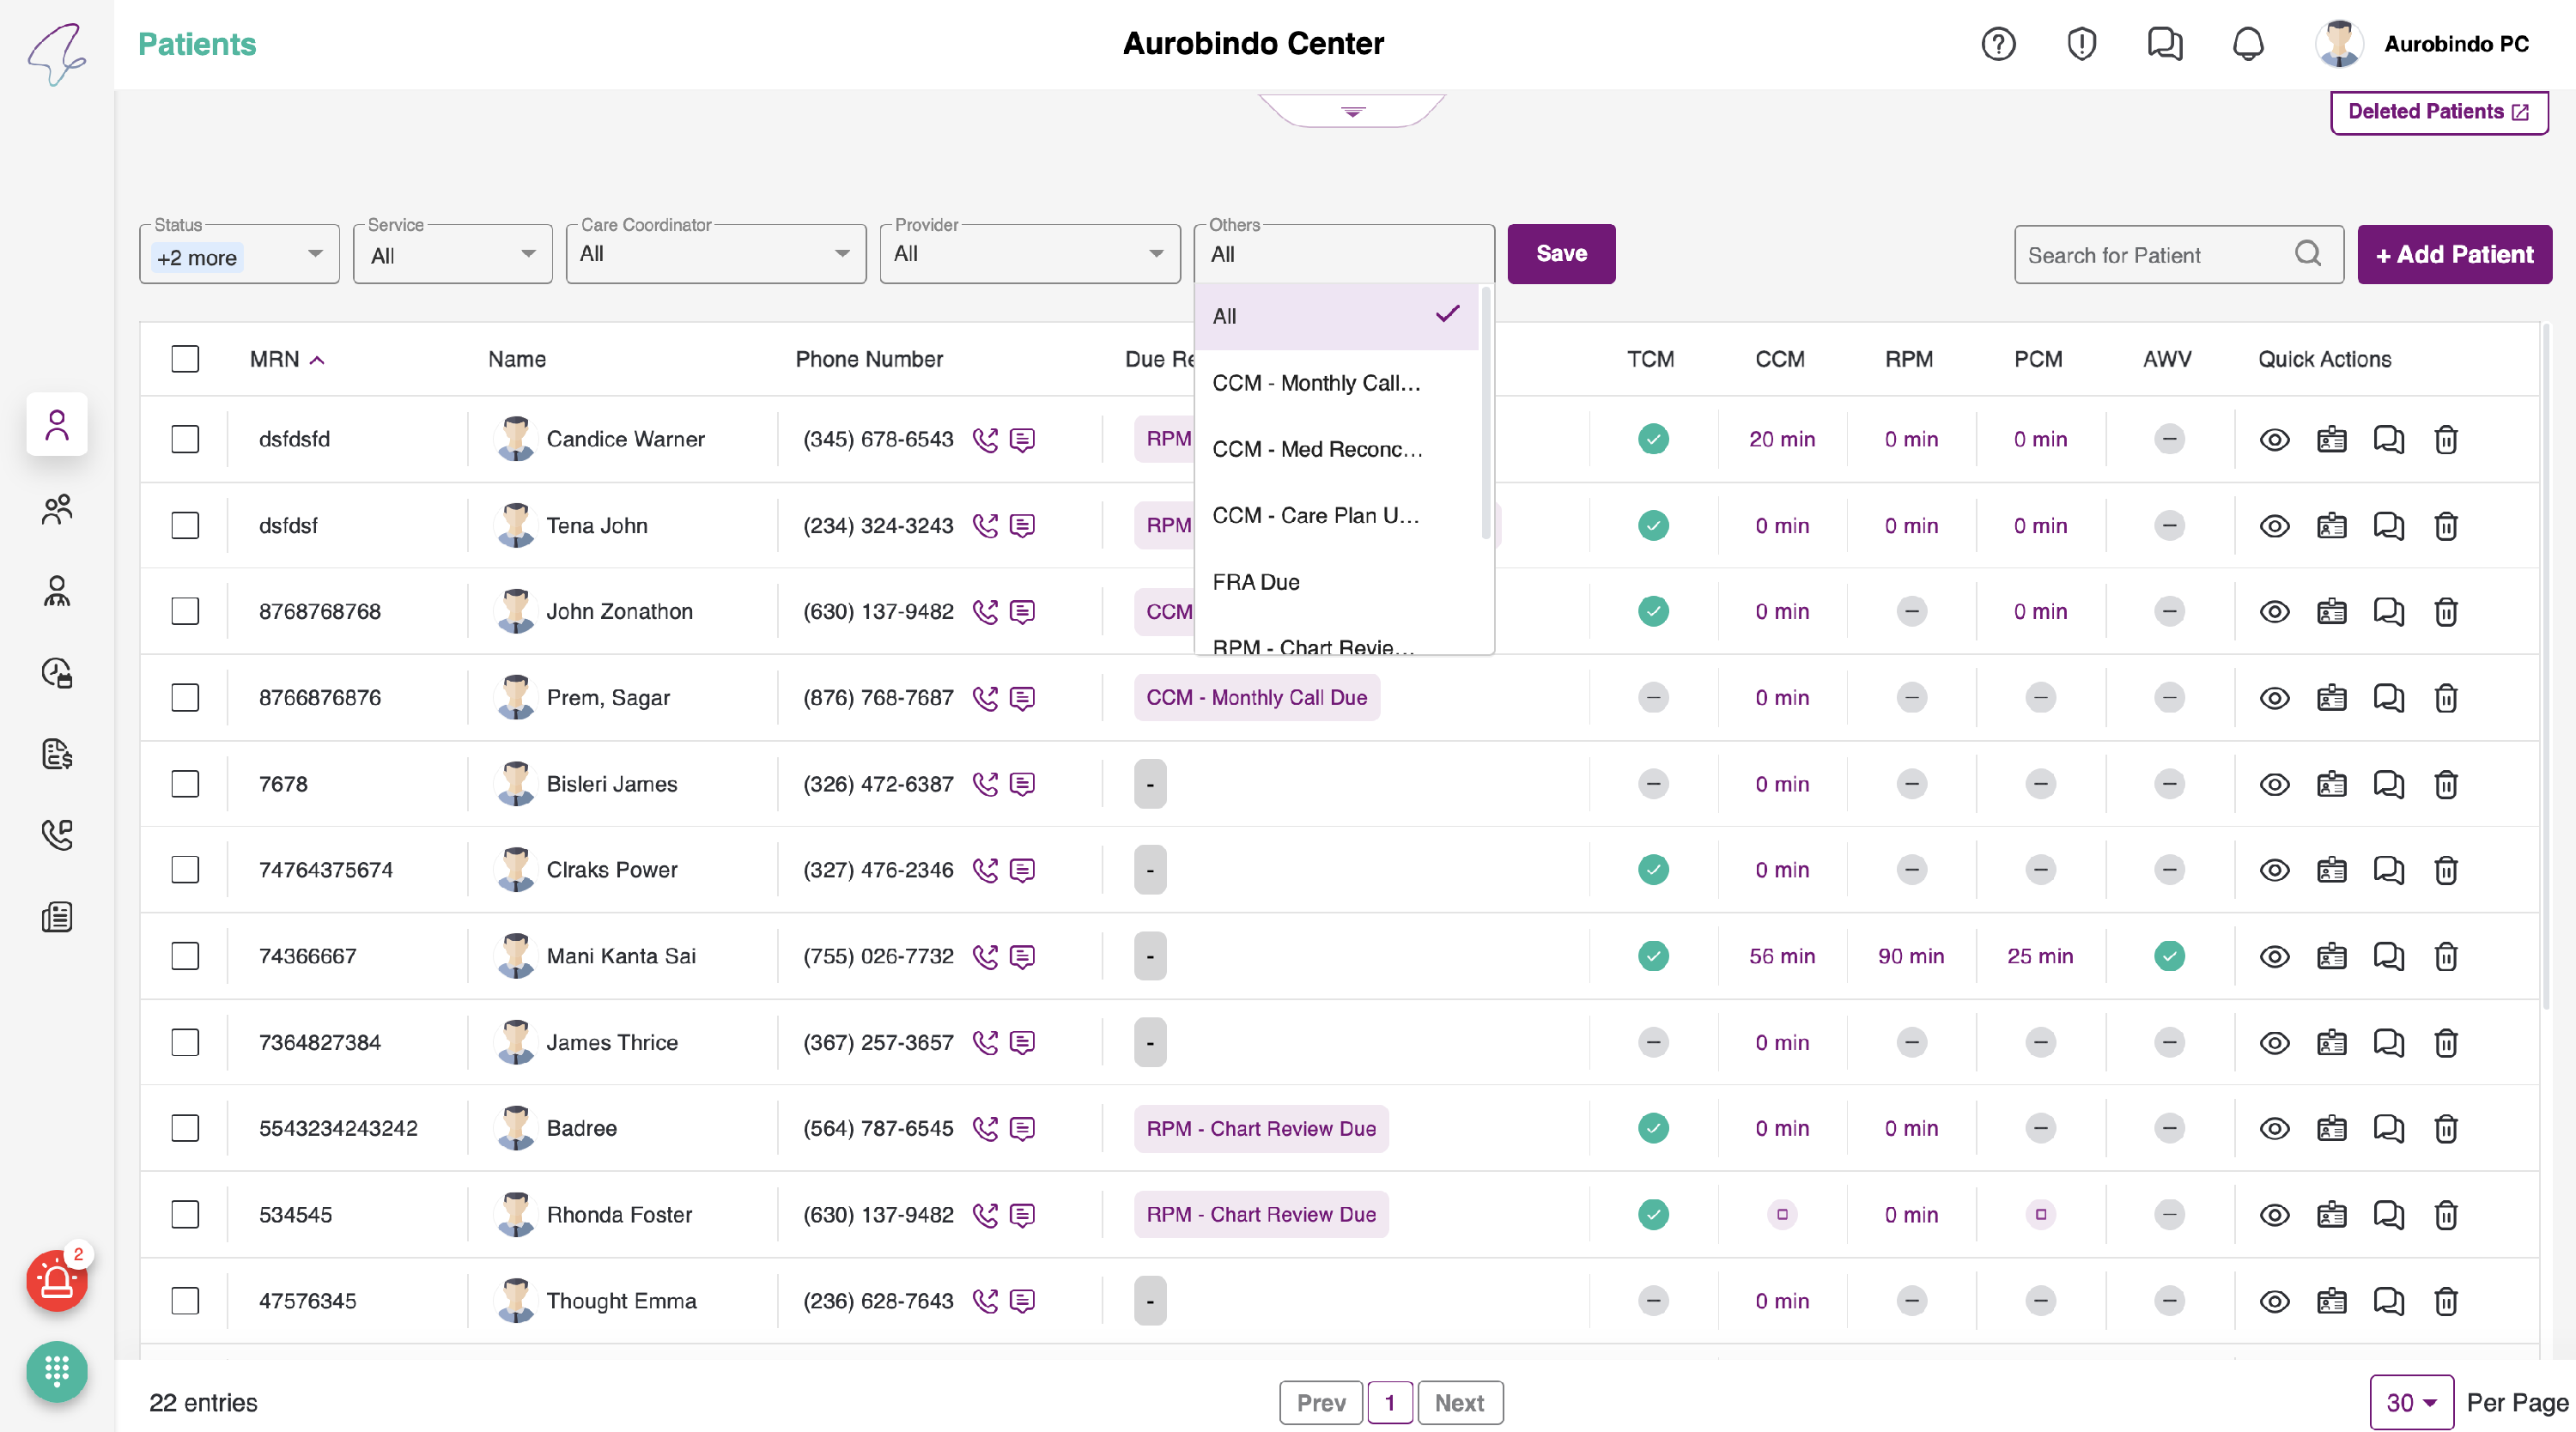Open Deleted Patients link
The height and width of the screenshot is (1432, 2576).
point(2438,112)
